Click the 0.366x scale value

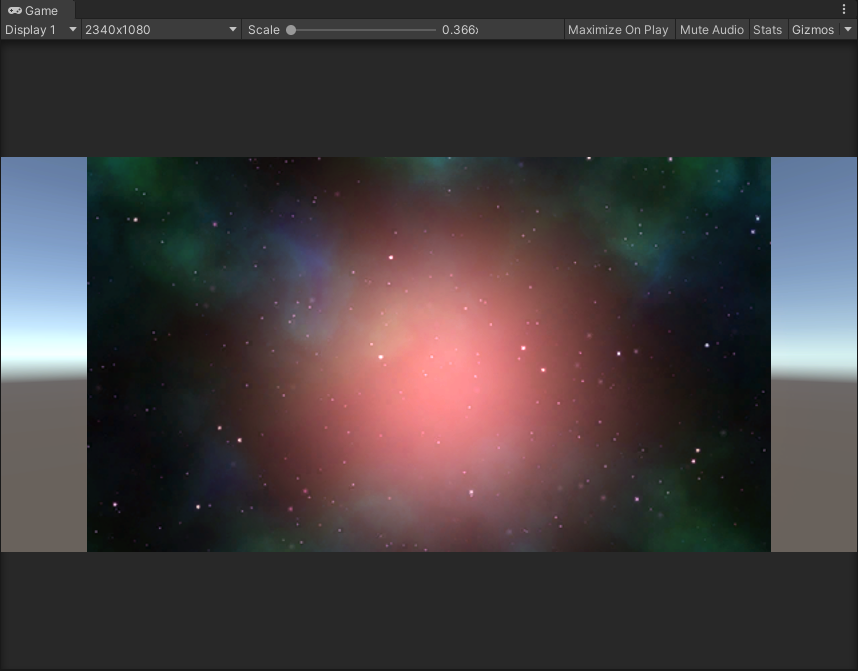[459, 30]
